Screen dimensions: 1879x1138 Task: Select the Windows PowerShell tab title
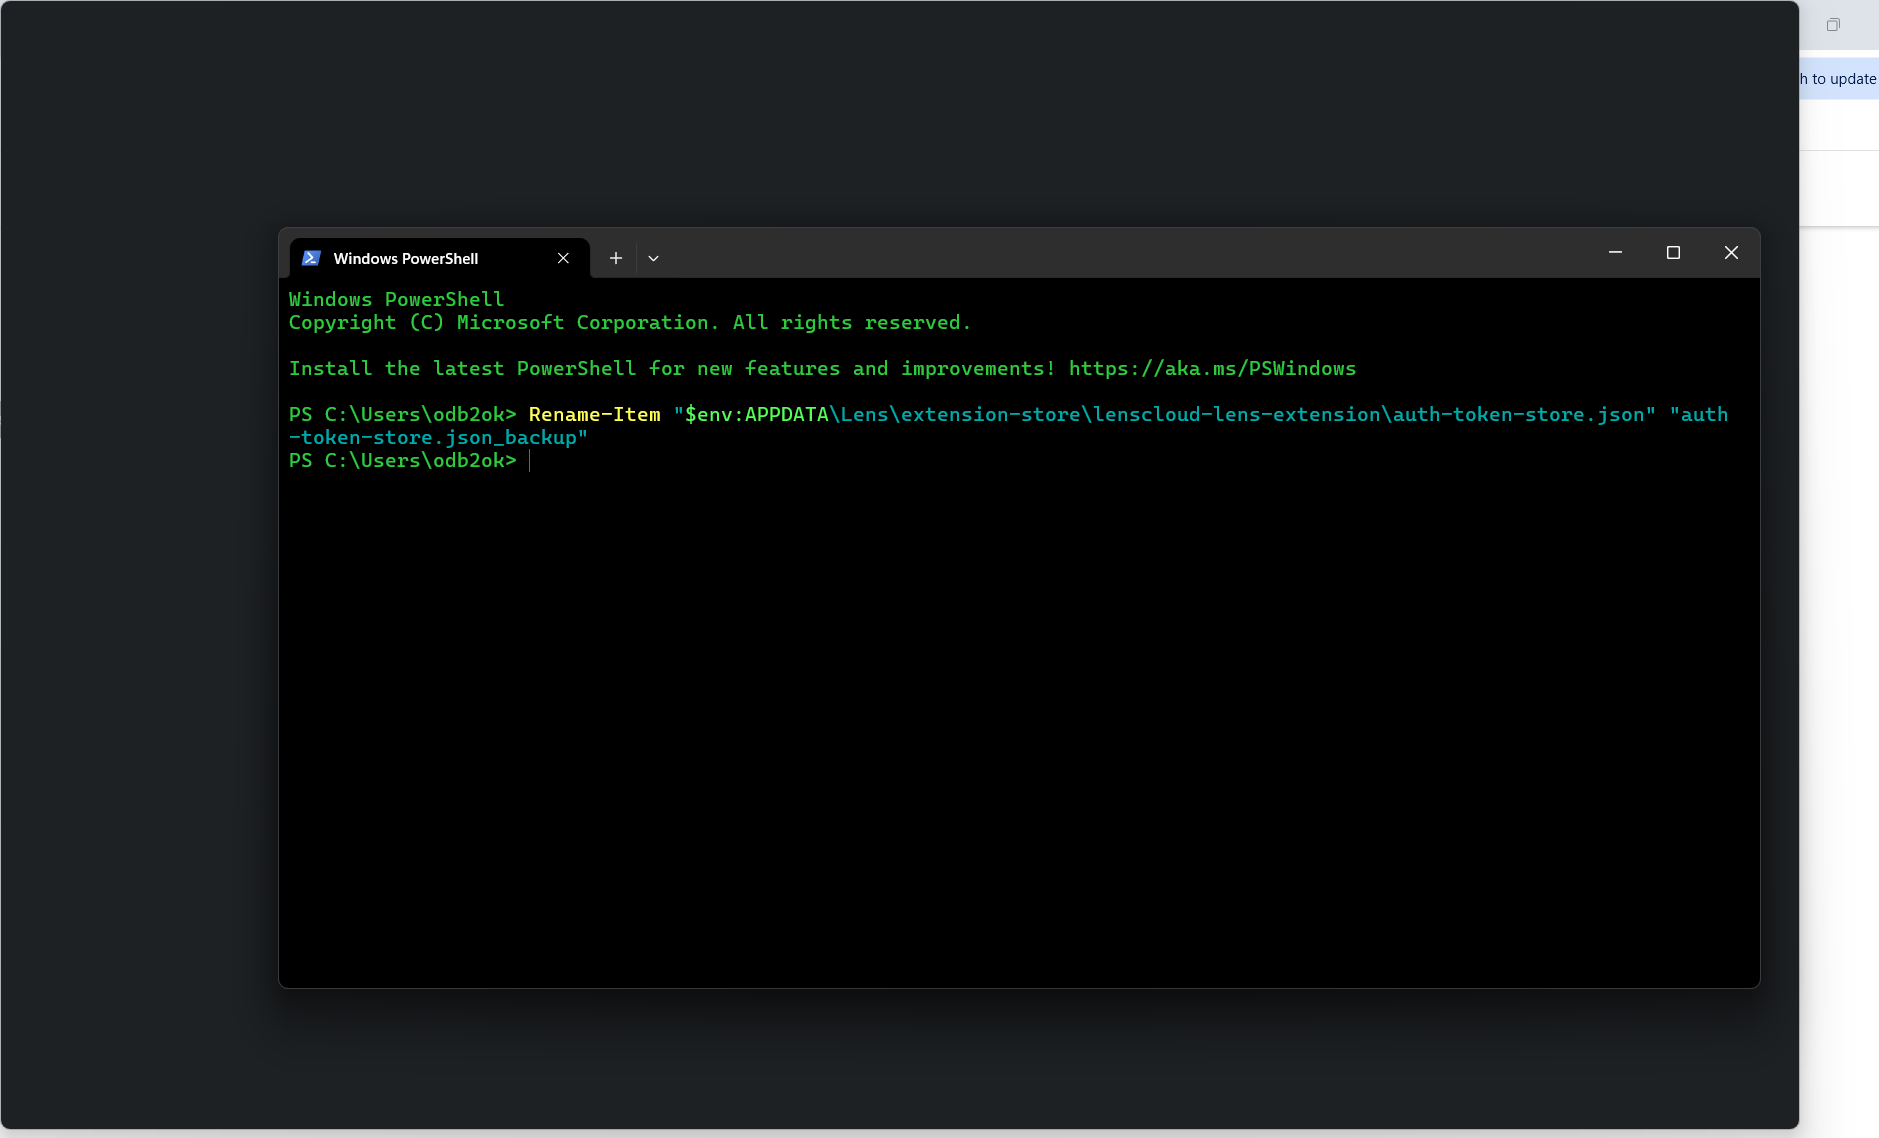click(x=405, y=258)
